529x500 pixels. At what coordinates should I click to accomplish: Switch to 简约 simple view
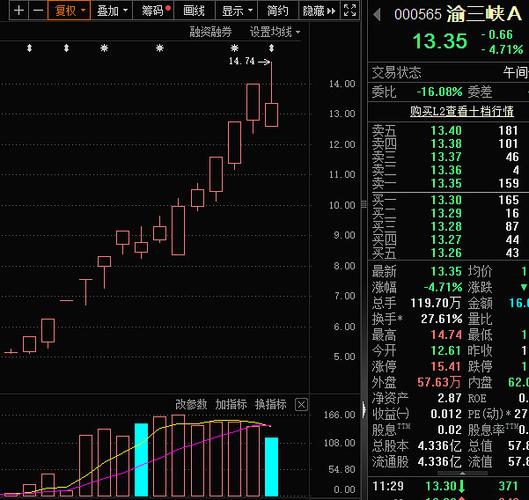point(278,10)
